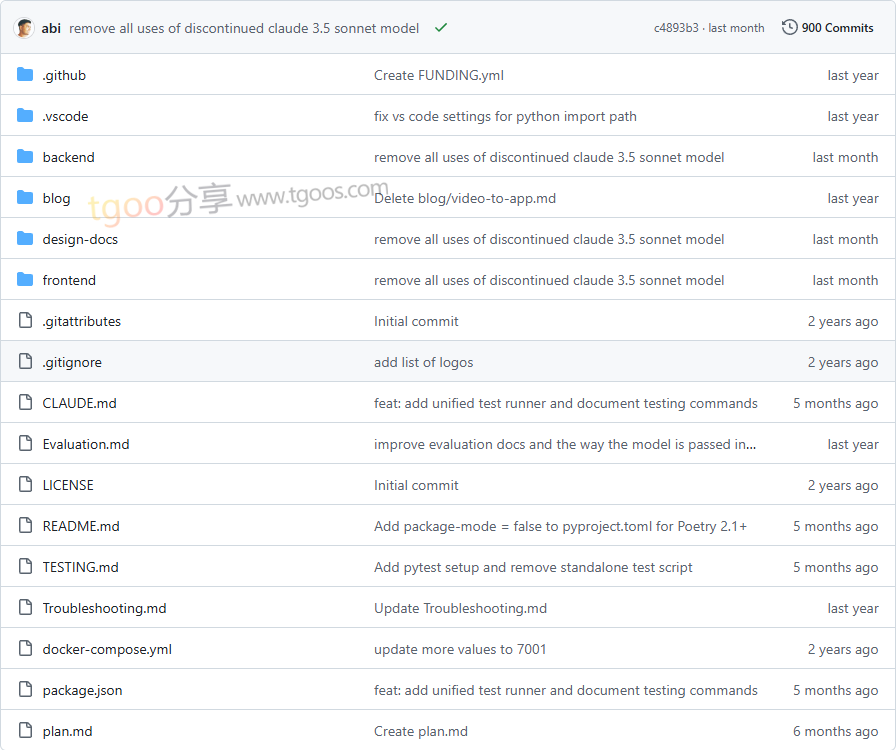
Task: Open the 900 Commits history
Action: (828, 28)
